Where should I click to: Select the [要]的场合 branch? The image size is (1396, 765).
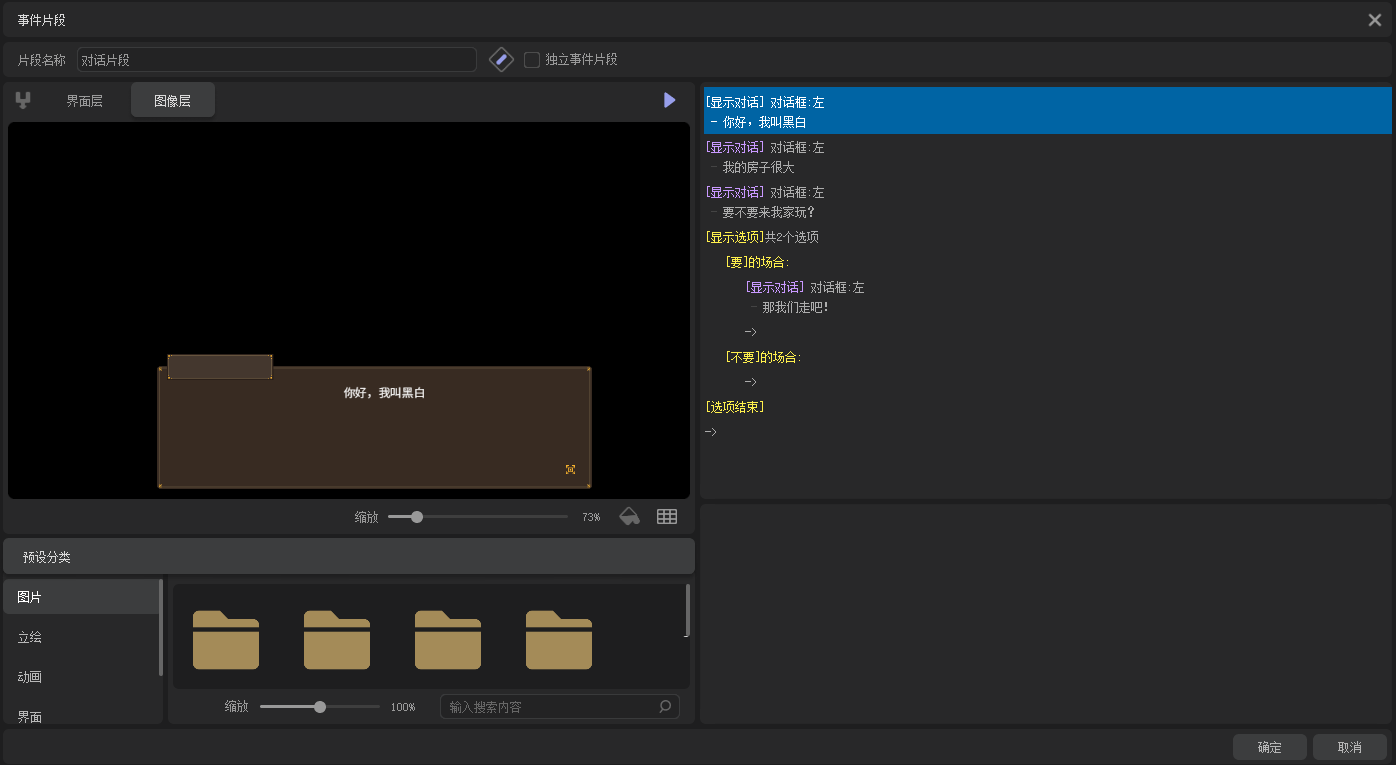757,262
